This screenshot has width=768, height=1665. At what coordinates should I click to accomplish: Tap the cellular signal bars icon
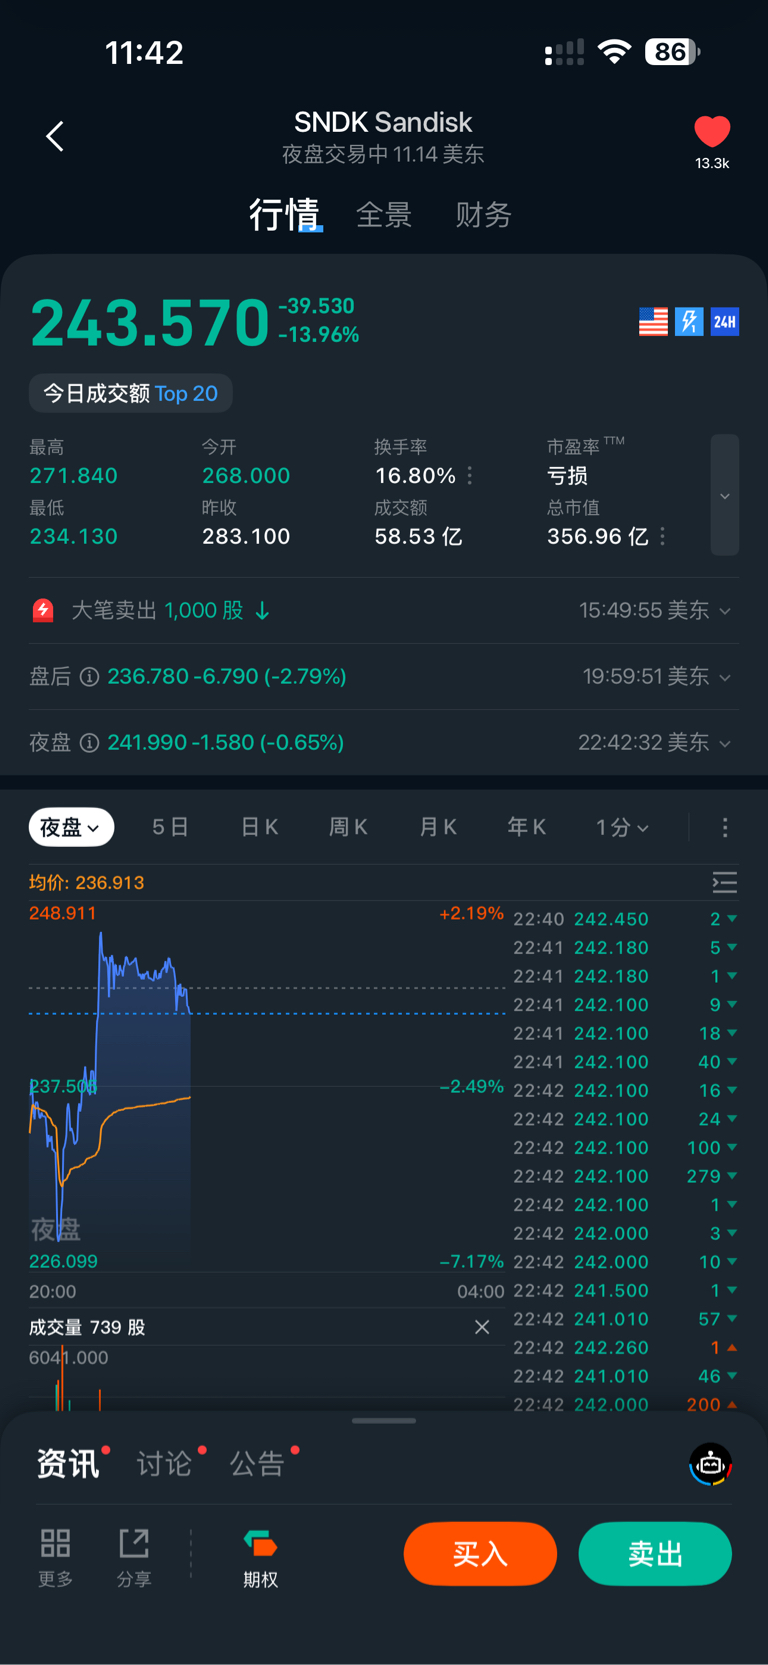(564, 53)
